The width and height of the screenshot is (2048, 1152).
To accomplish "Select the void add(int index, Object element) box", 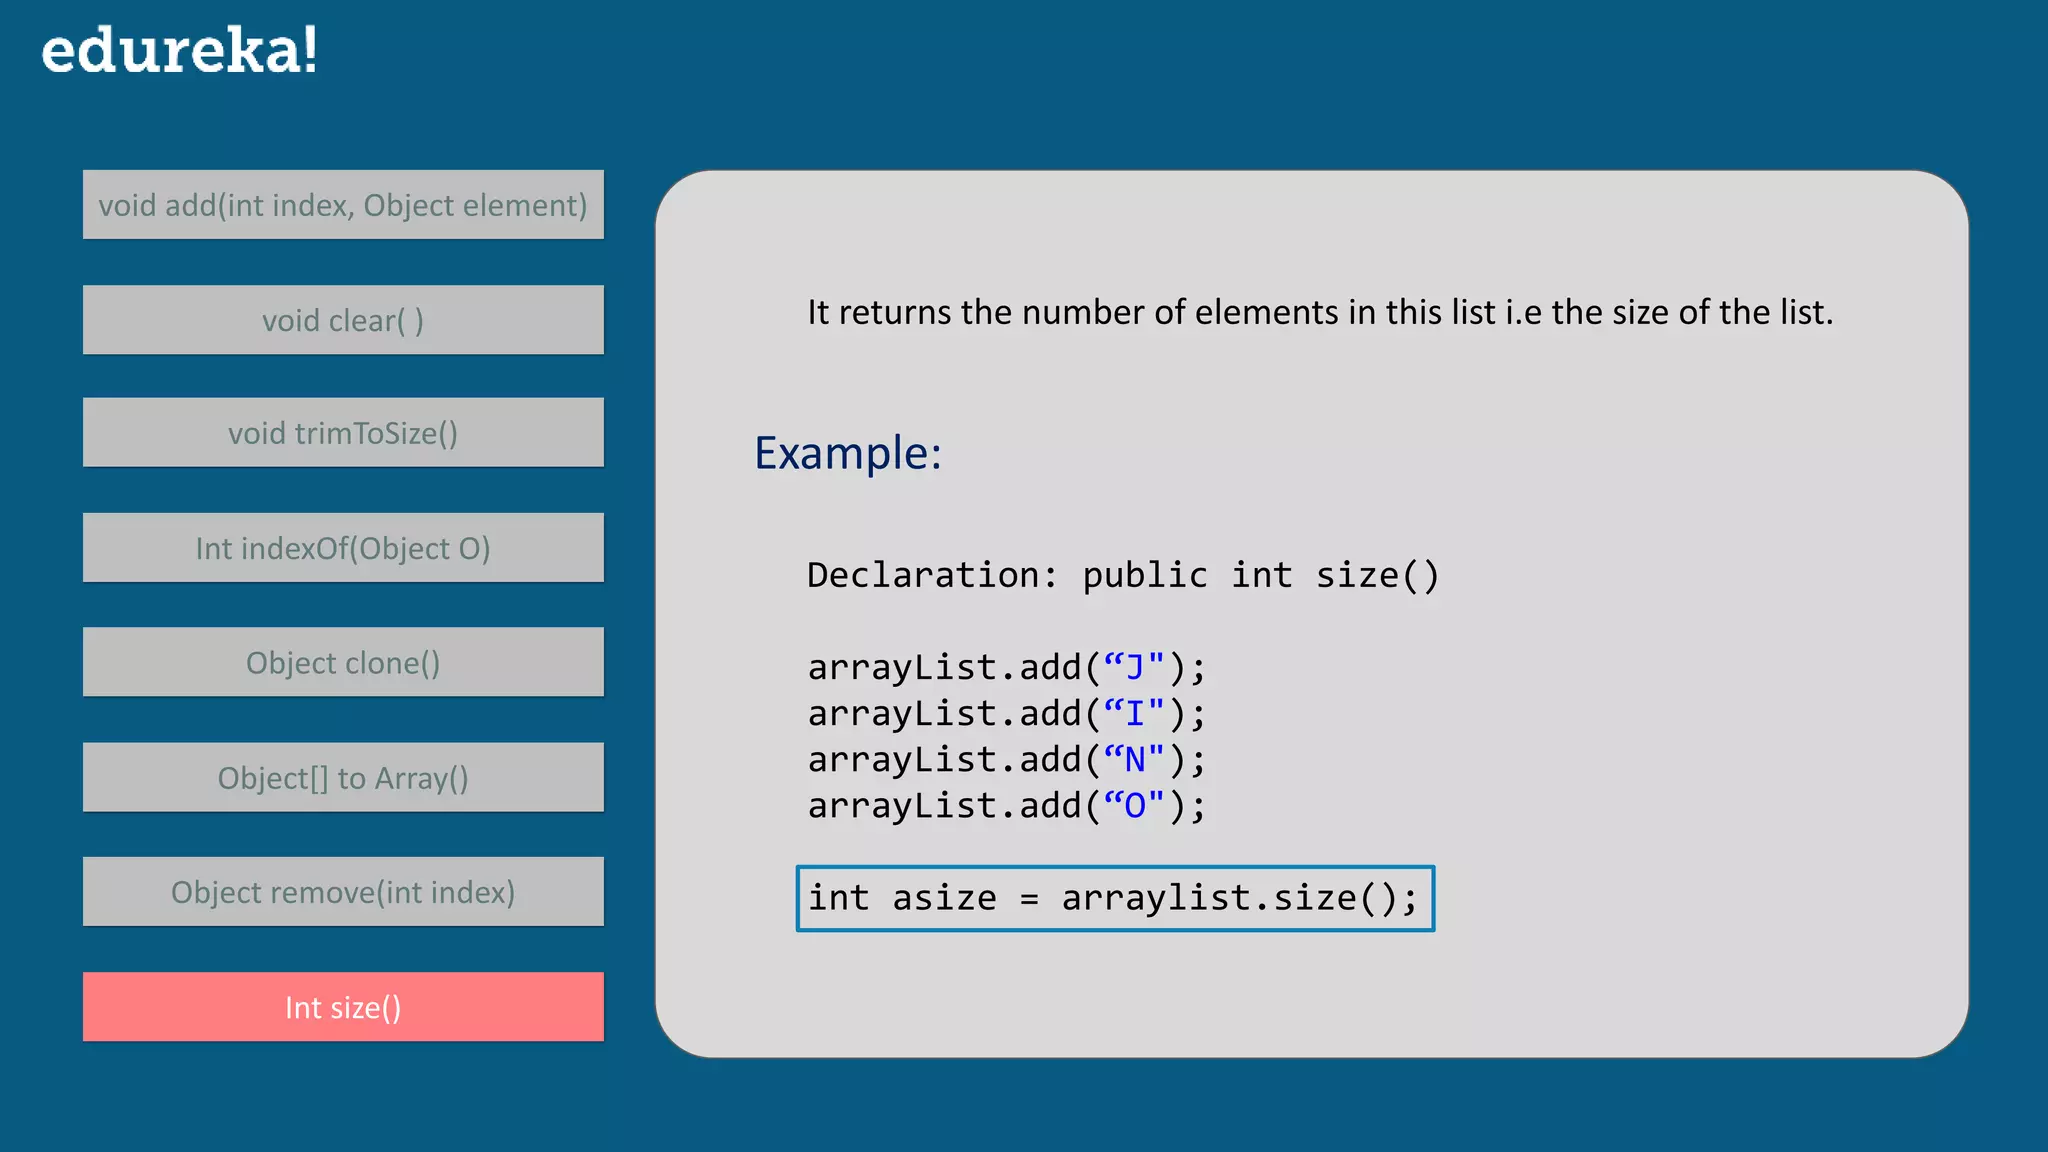I will pyautogui.click(x=343, y=205).
